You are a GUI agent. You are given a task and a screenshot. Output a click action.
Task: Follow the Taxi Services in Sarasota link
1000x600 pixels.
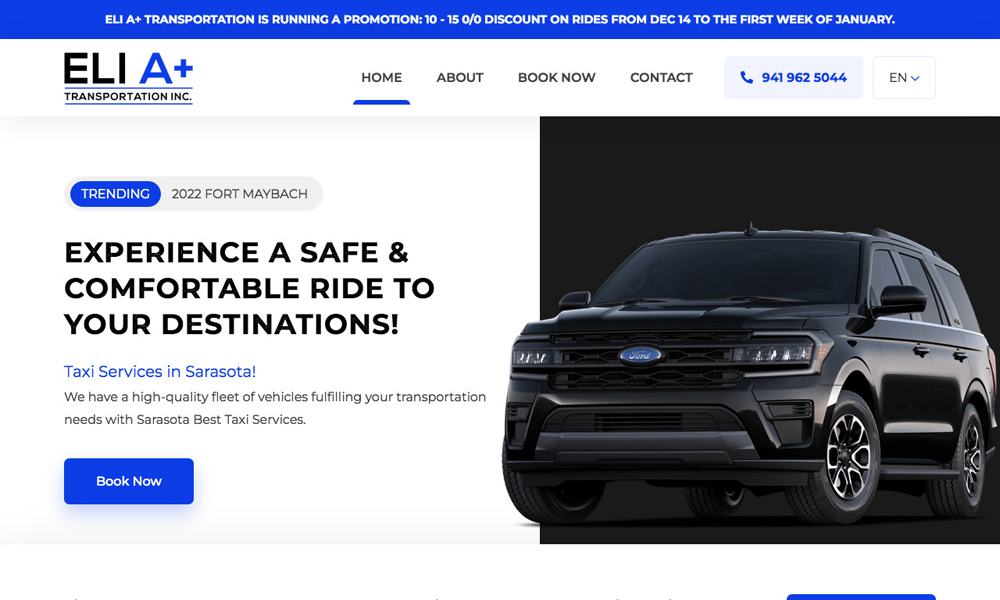pos(159,371)
